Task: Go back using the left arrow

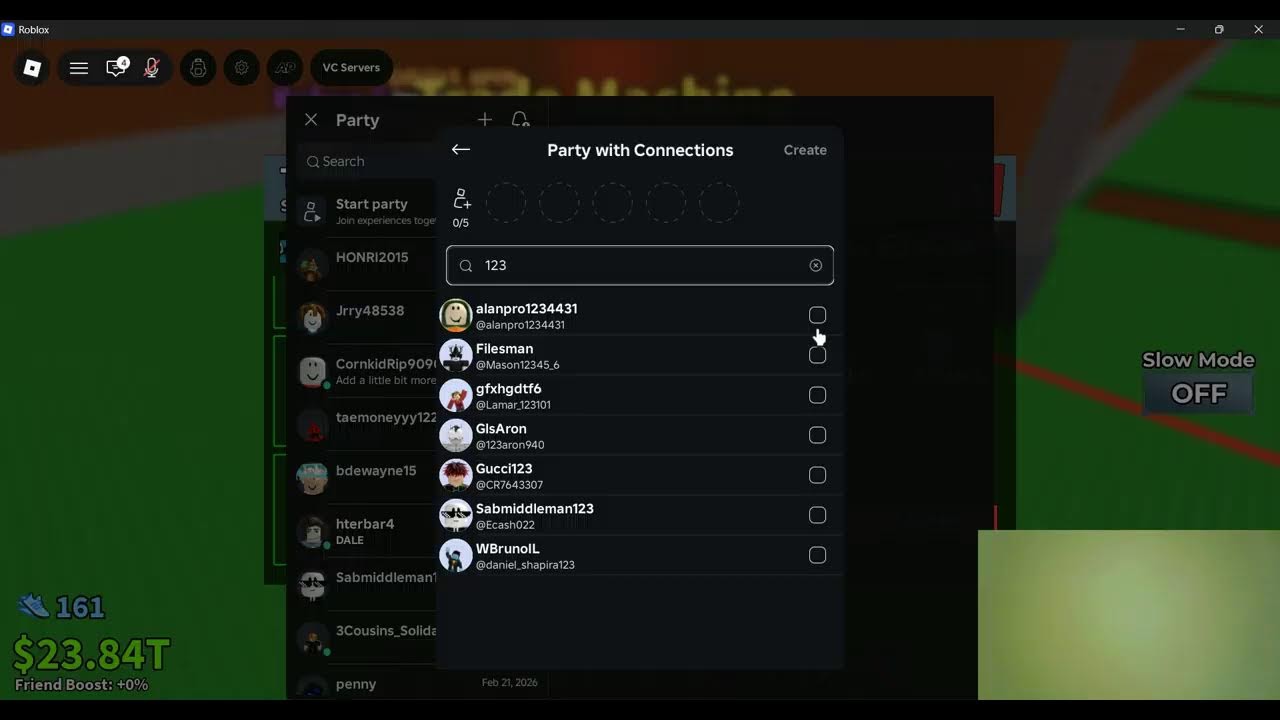Action: [461, 150]
